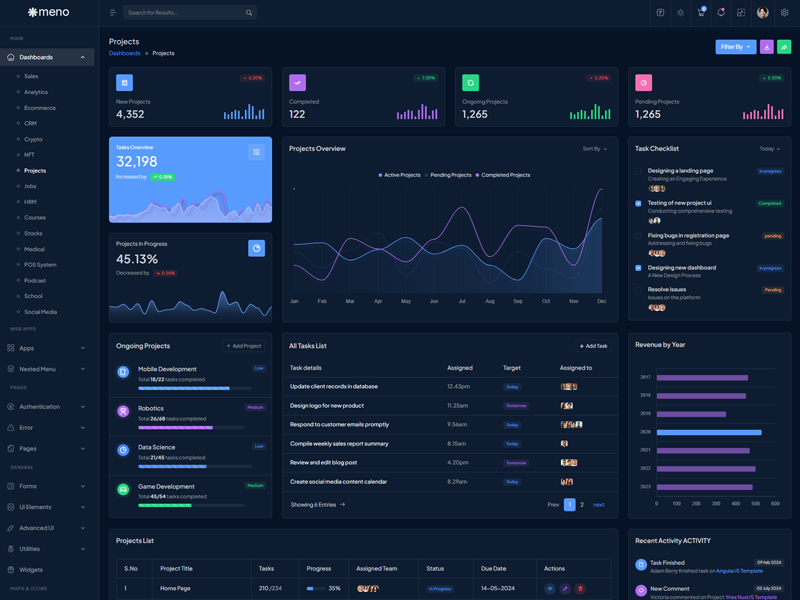Delete Home Page project with trash icon

580,589
